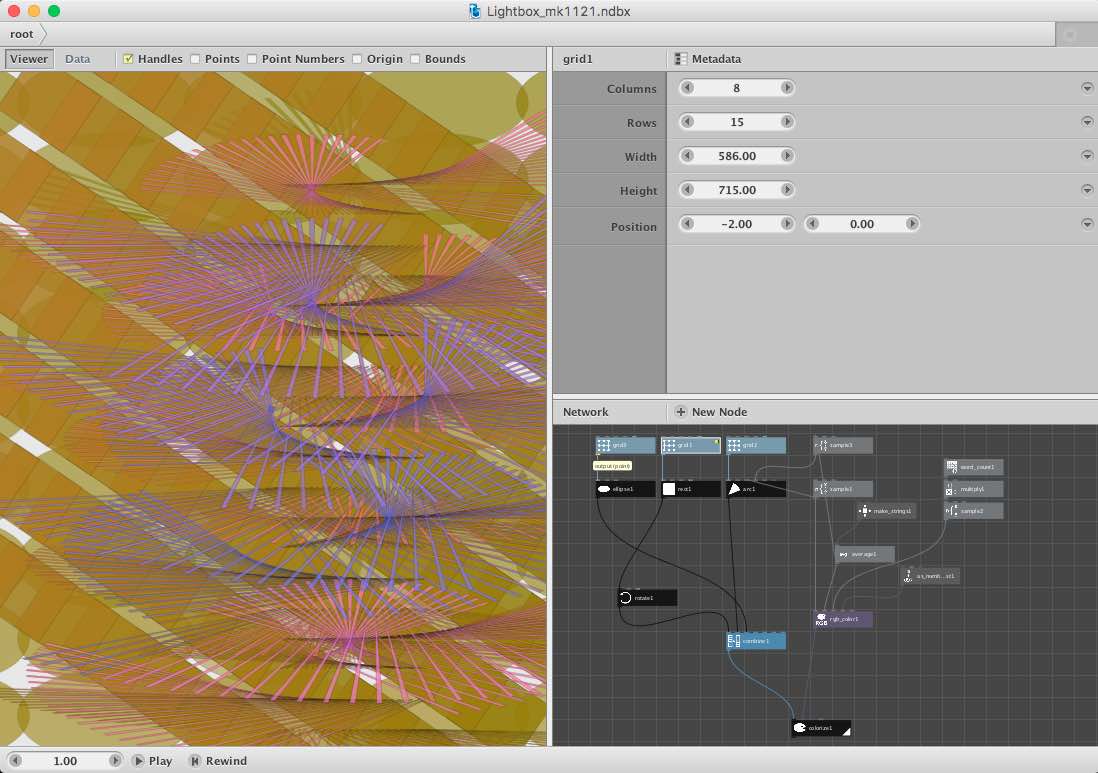Switch to the Viewer tab

[x=29, y=59]
